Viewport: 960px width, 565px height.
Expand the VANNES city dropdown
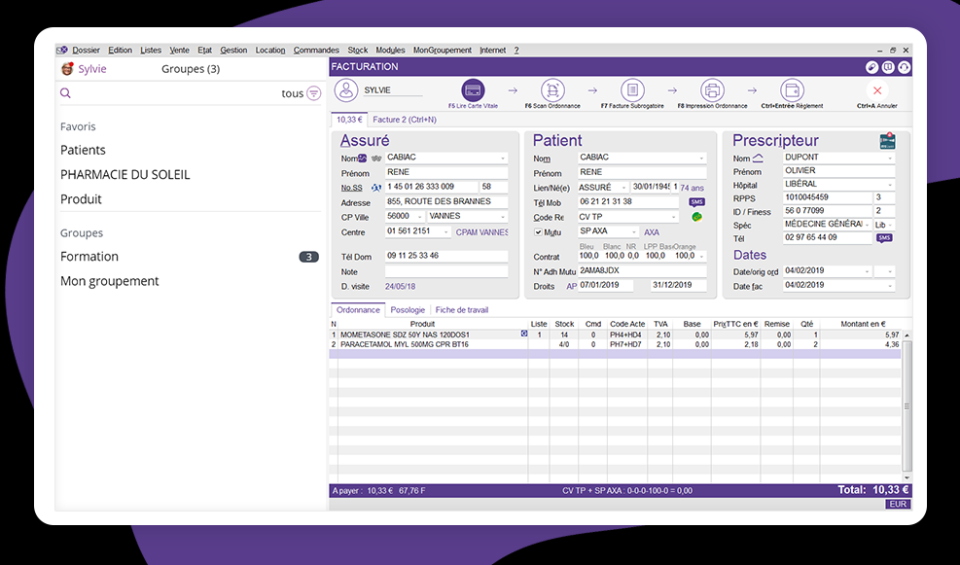coord(503,216)
